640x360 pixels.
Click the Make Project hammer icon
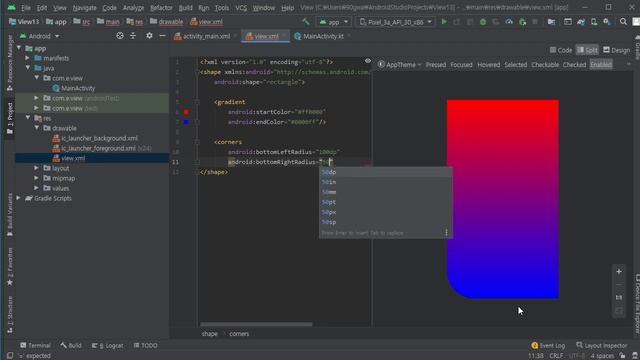(306, 22)
